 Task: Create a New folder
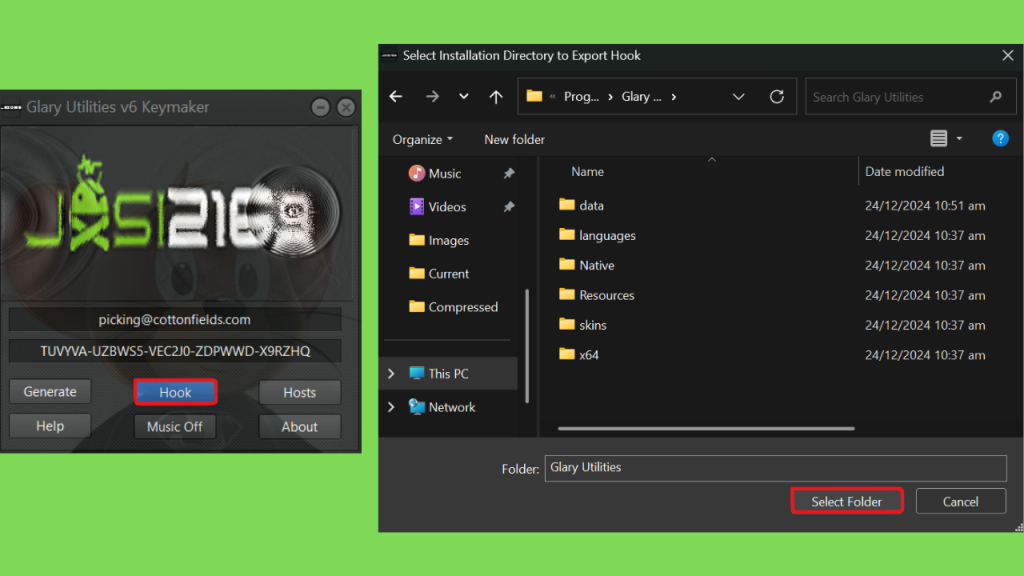515,139
